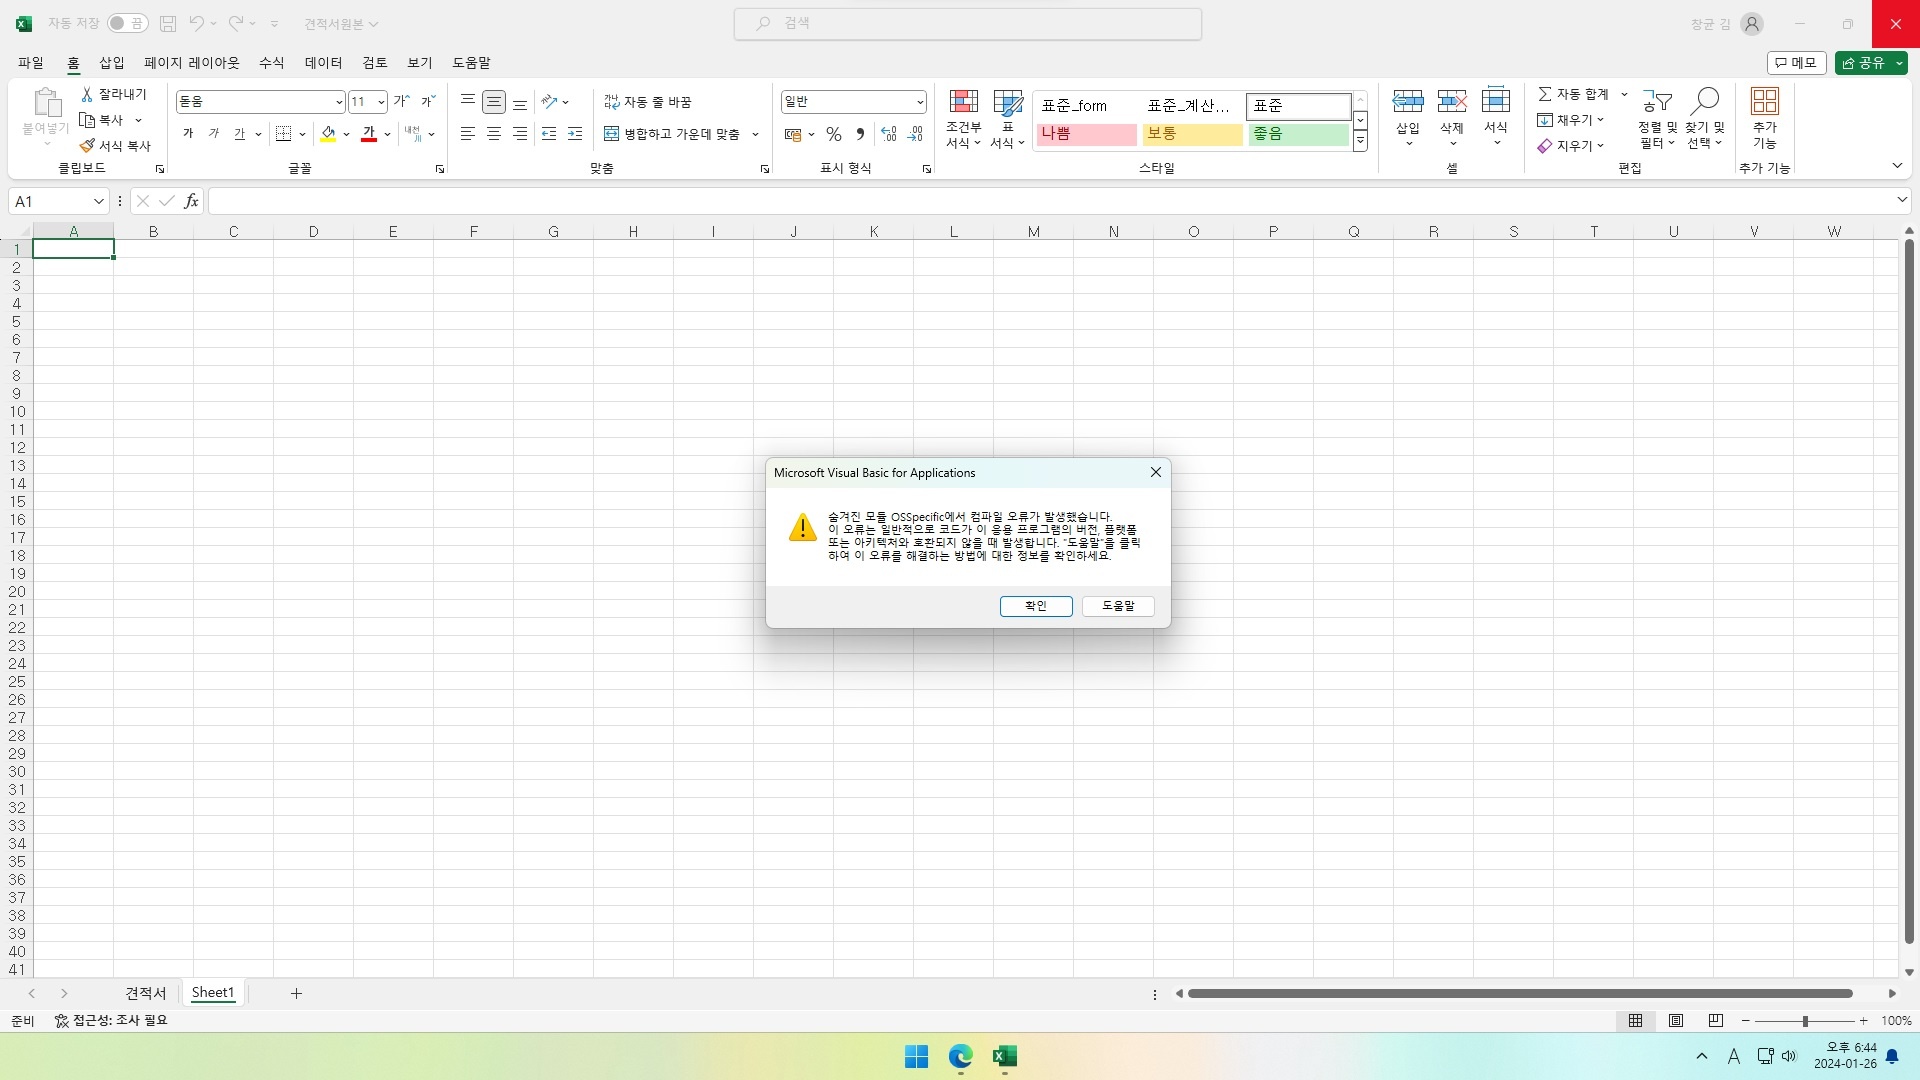Switch to the Formulas (수식) tab
The height and width of the screenshot is (1080, 1920).
[272, 63]
